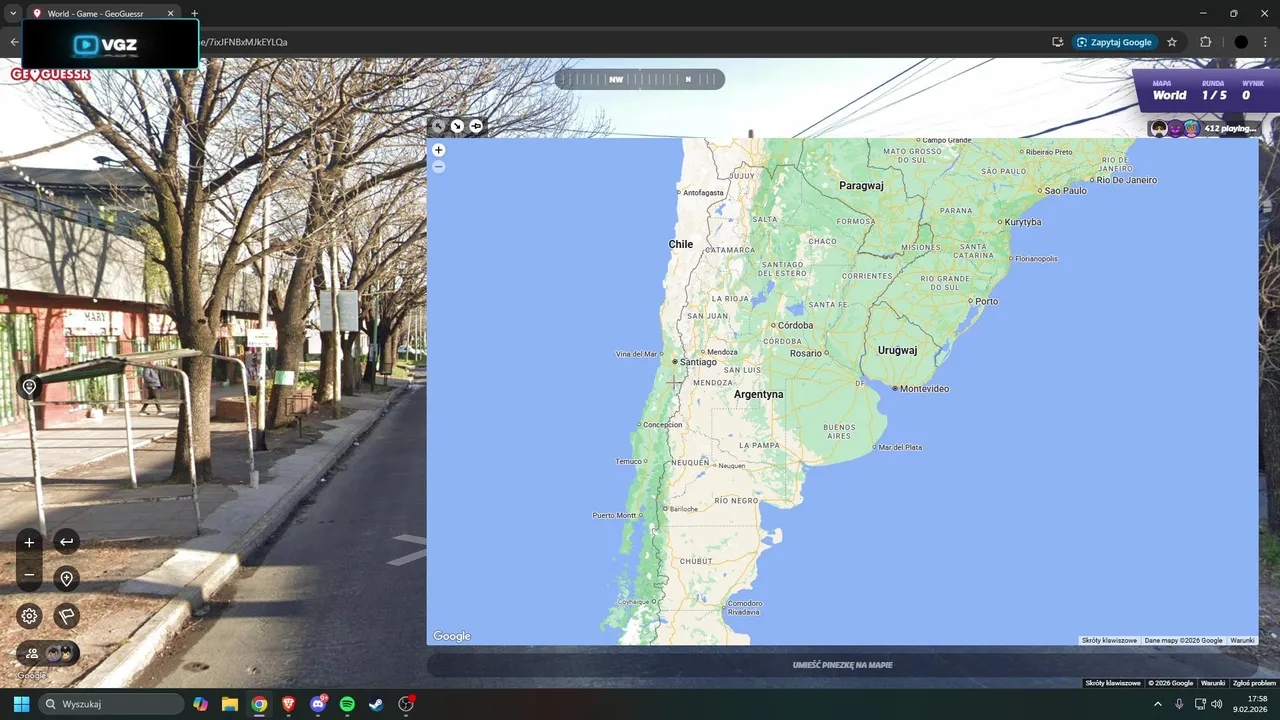Toggle the guess map sticky pin

[x=476, y=126]
